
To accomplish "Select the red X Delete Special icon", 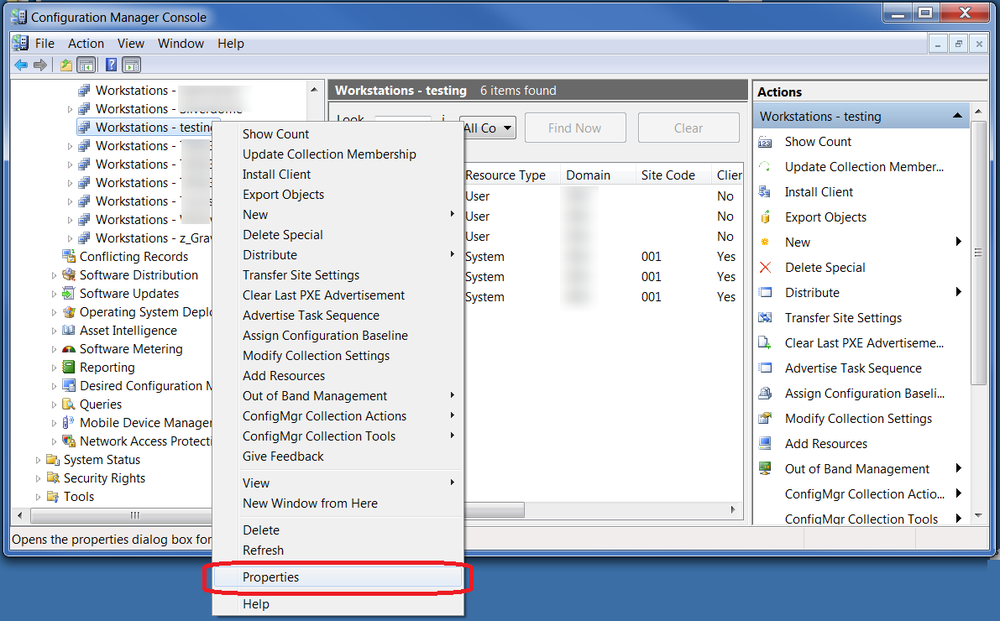I will 765,267.
